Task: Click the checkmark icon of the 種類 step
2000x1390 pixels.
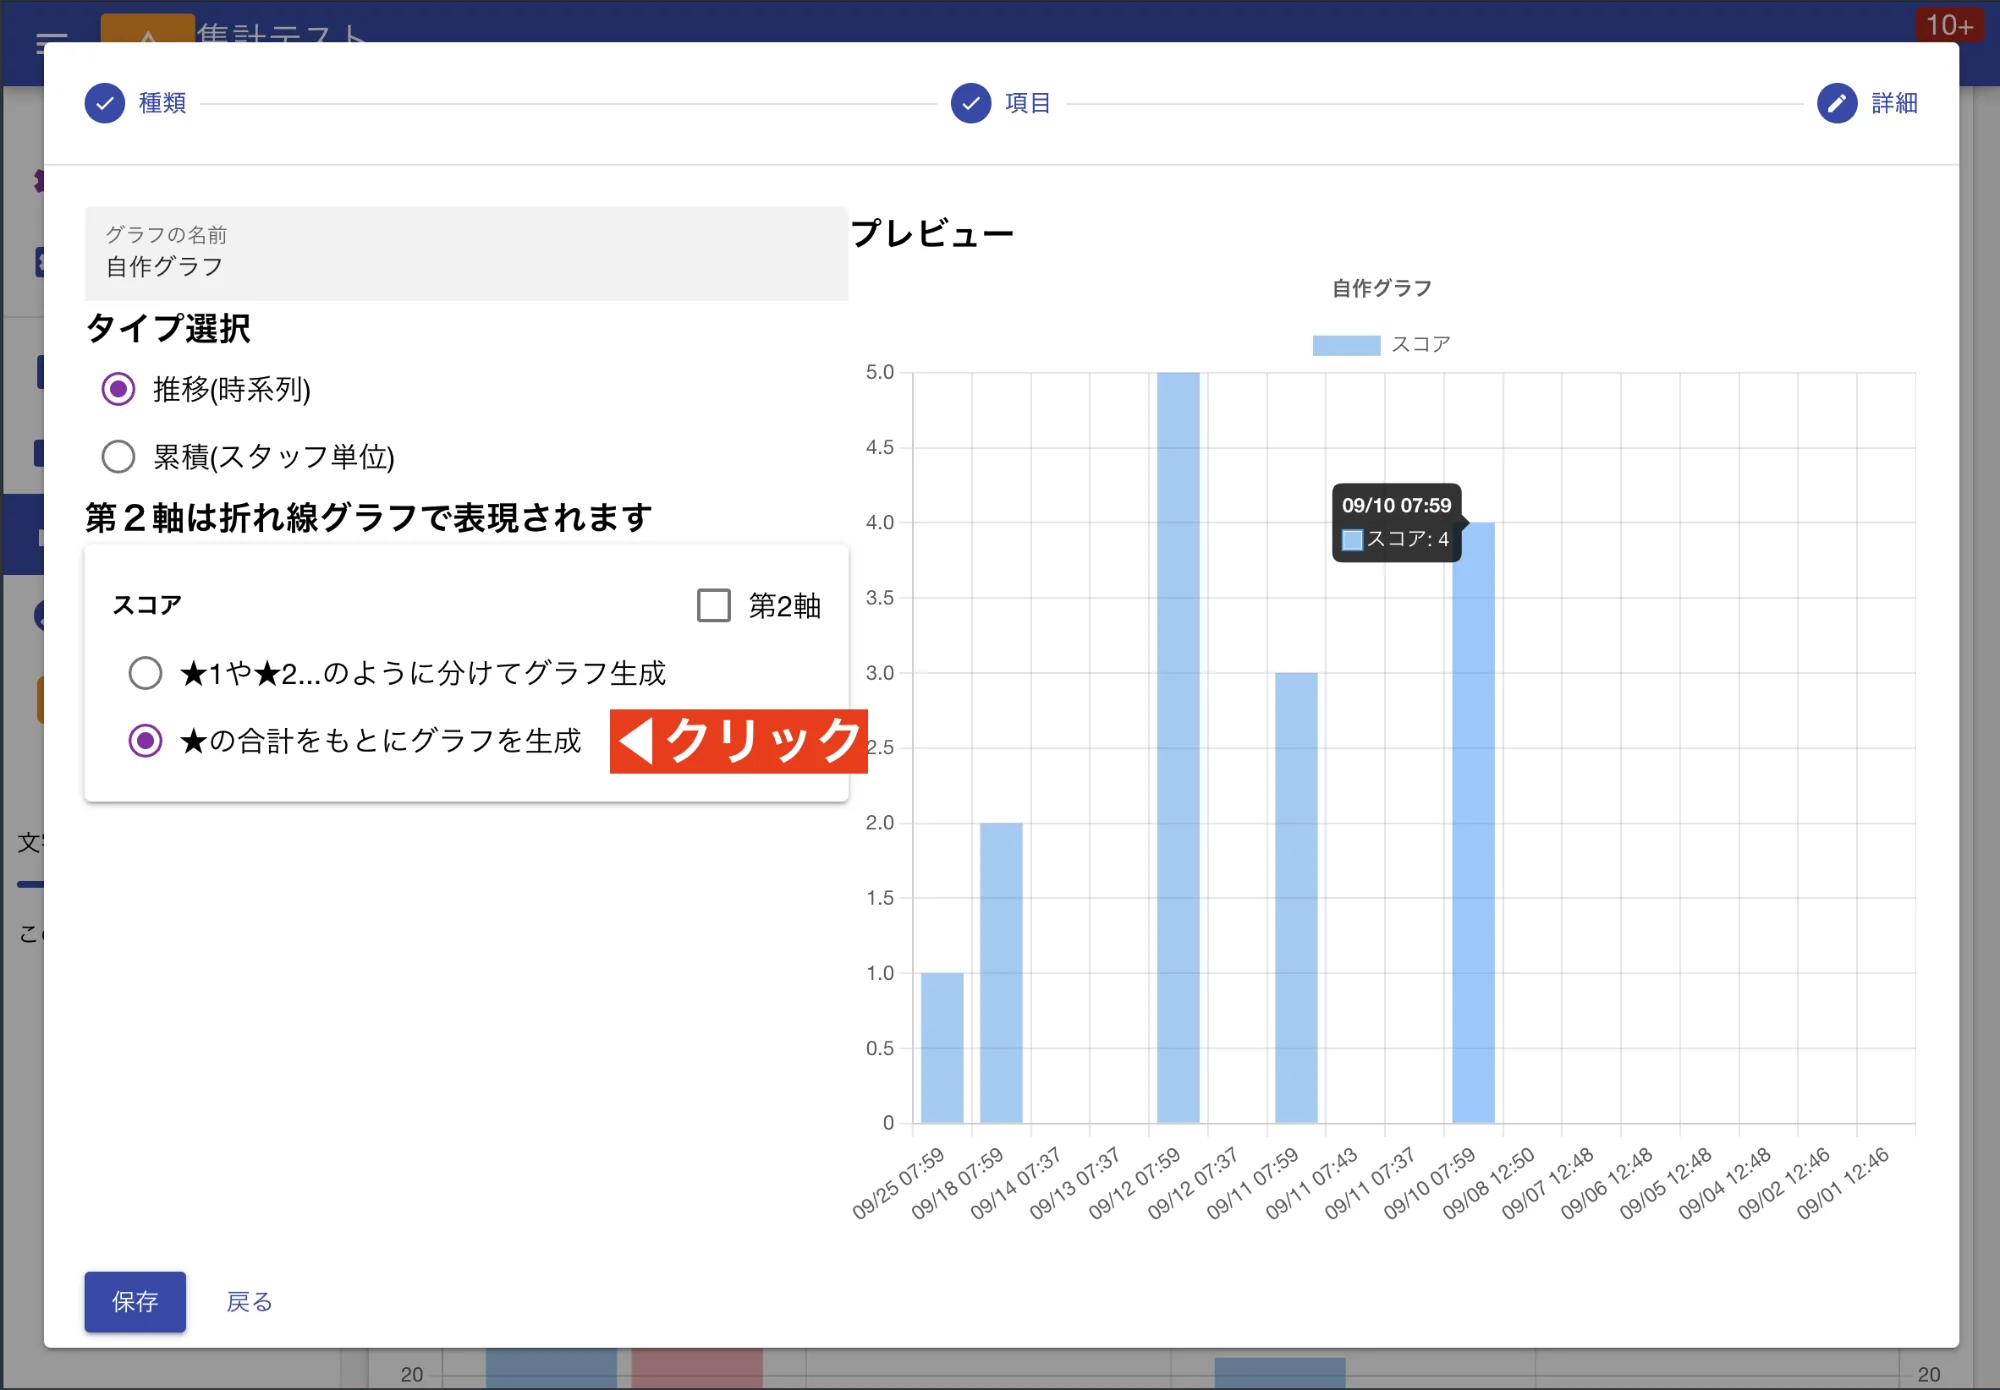Action: 104,103
